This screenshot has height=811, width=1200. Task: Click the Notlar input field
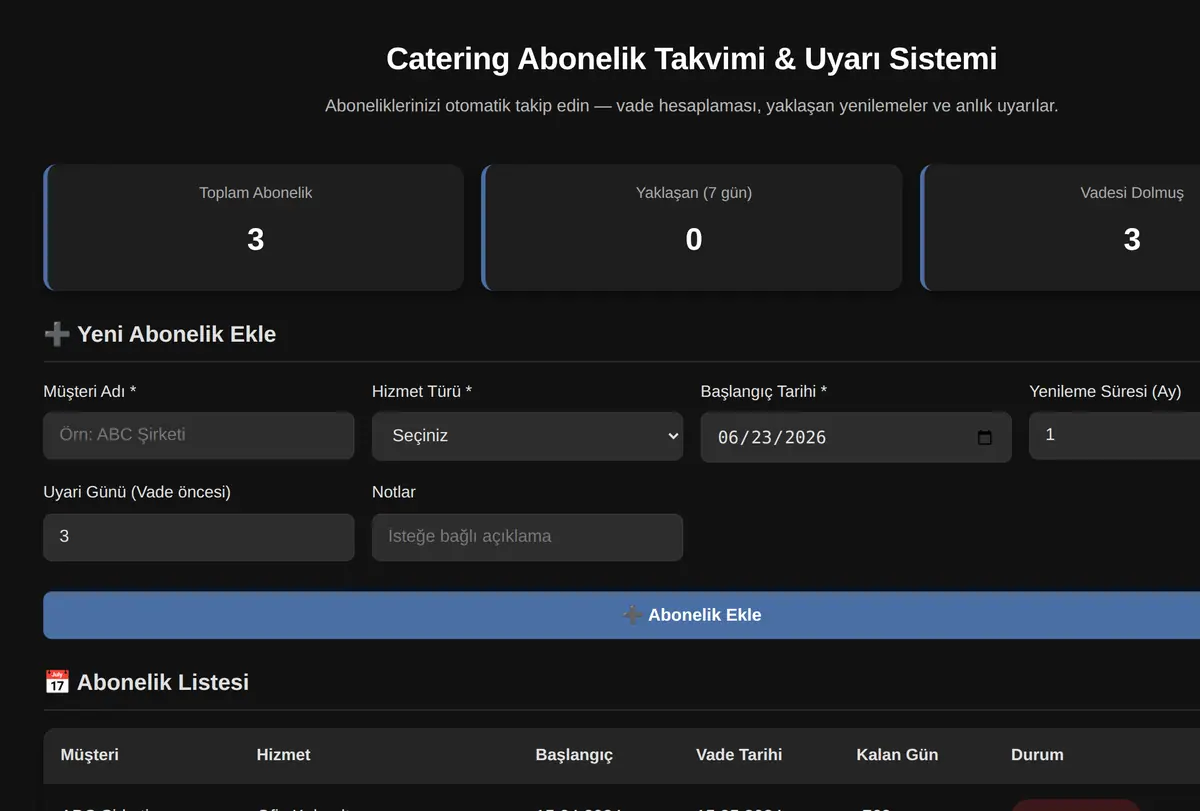point(527,537)
